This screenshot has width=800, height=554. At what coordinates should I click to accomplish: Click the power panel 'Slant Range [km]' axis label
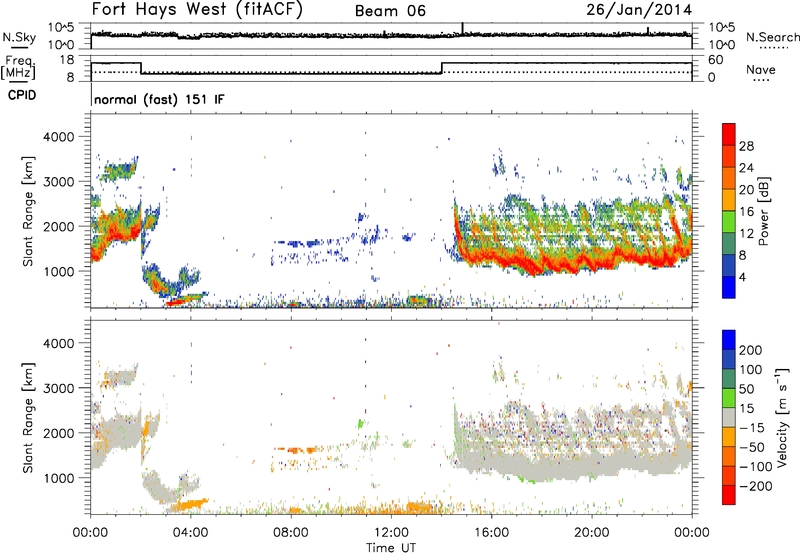[x=28, y=211]
